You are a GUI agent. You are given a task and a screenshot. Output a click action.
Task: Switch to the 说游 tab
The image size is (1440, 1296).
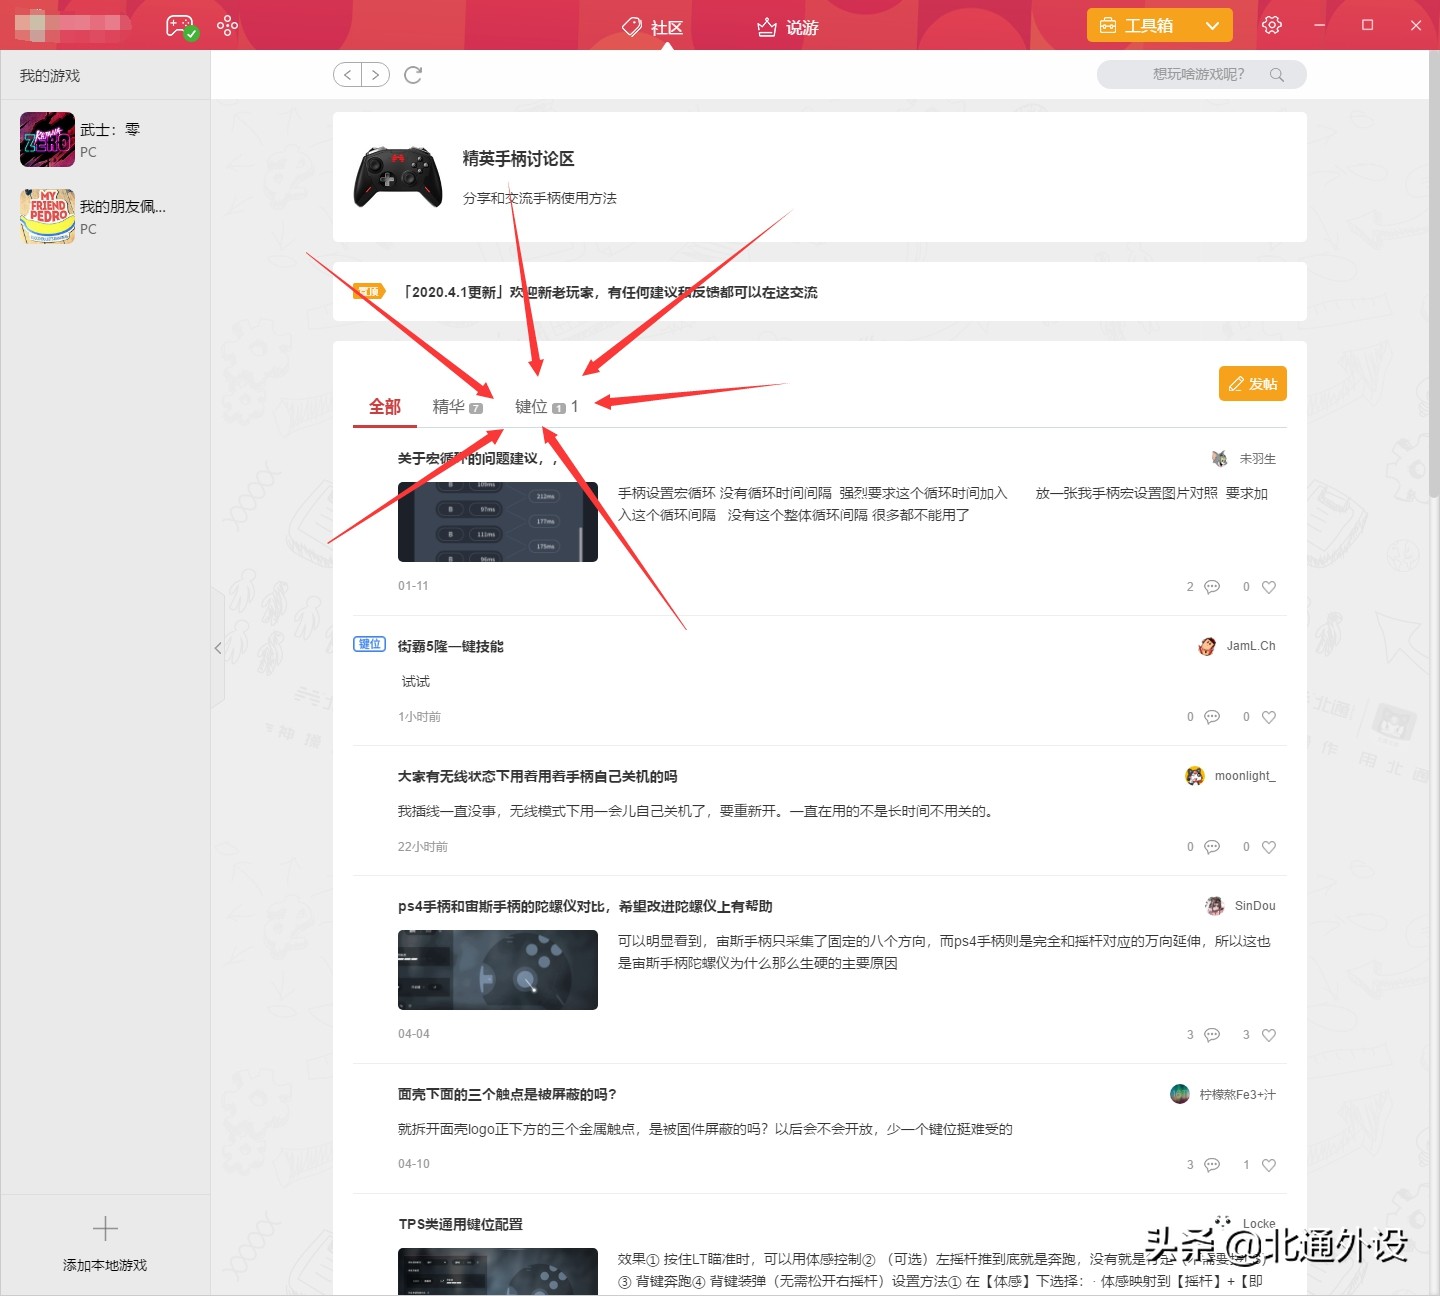coord(788,27)
